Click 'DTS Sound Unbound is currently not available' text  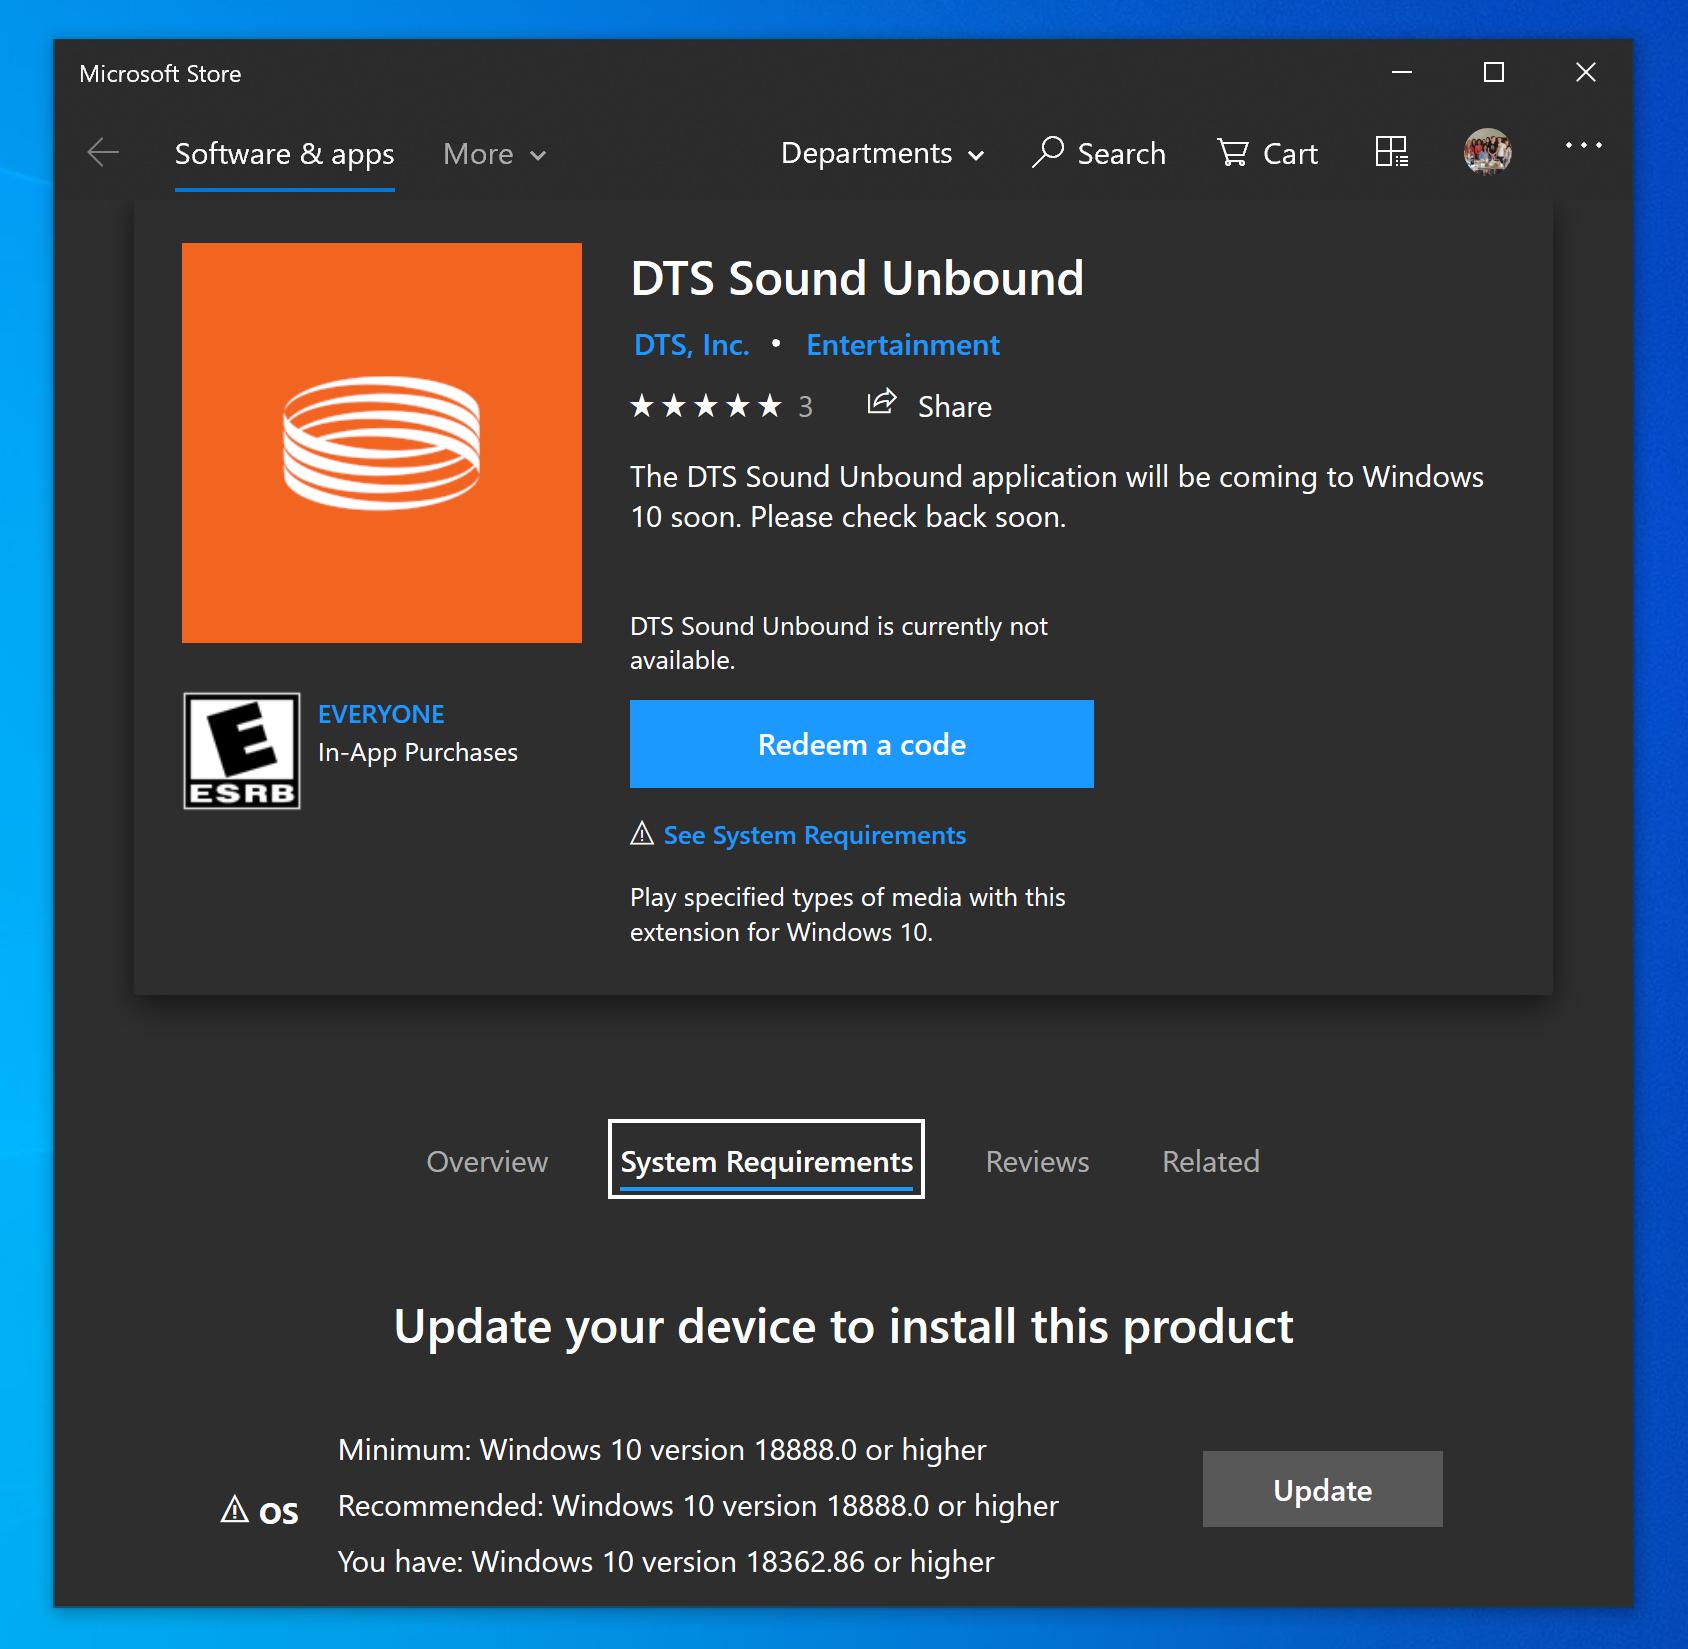[839, 643]
